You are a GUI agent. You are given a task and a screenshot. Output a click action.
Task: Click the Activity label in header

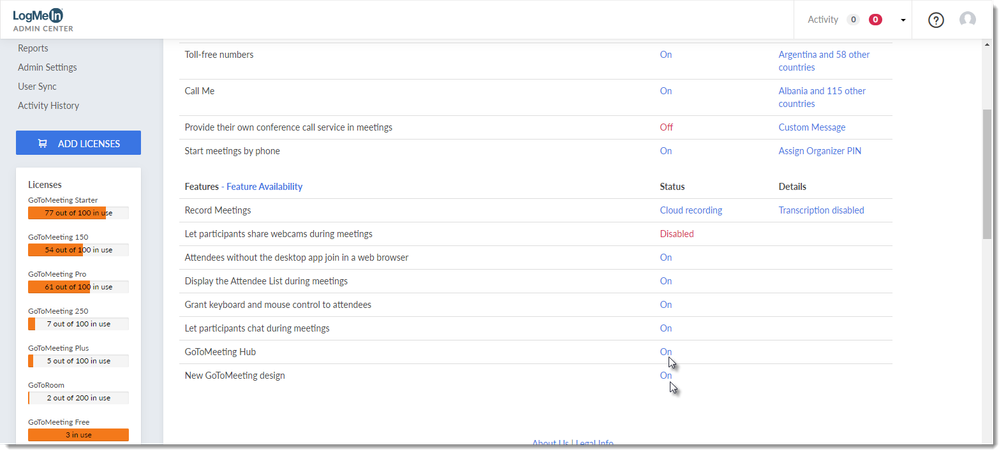(823, 20)
